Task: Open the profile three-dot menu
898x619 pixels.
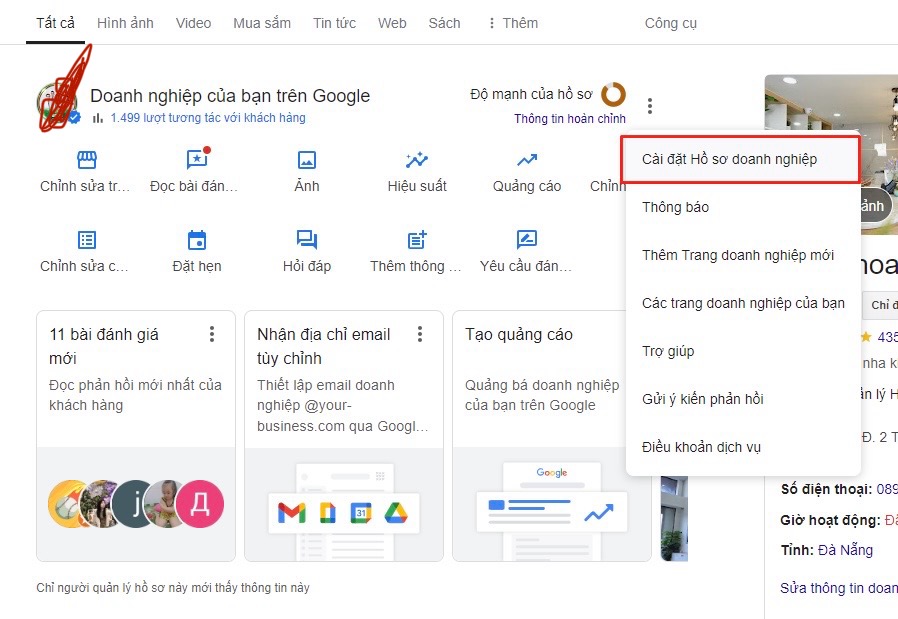Action: click(649, 106)
